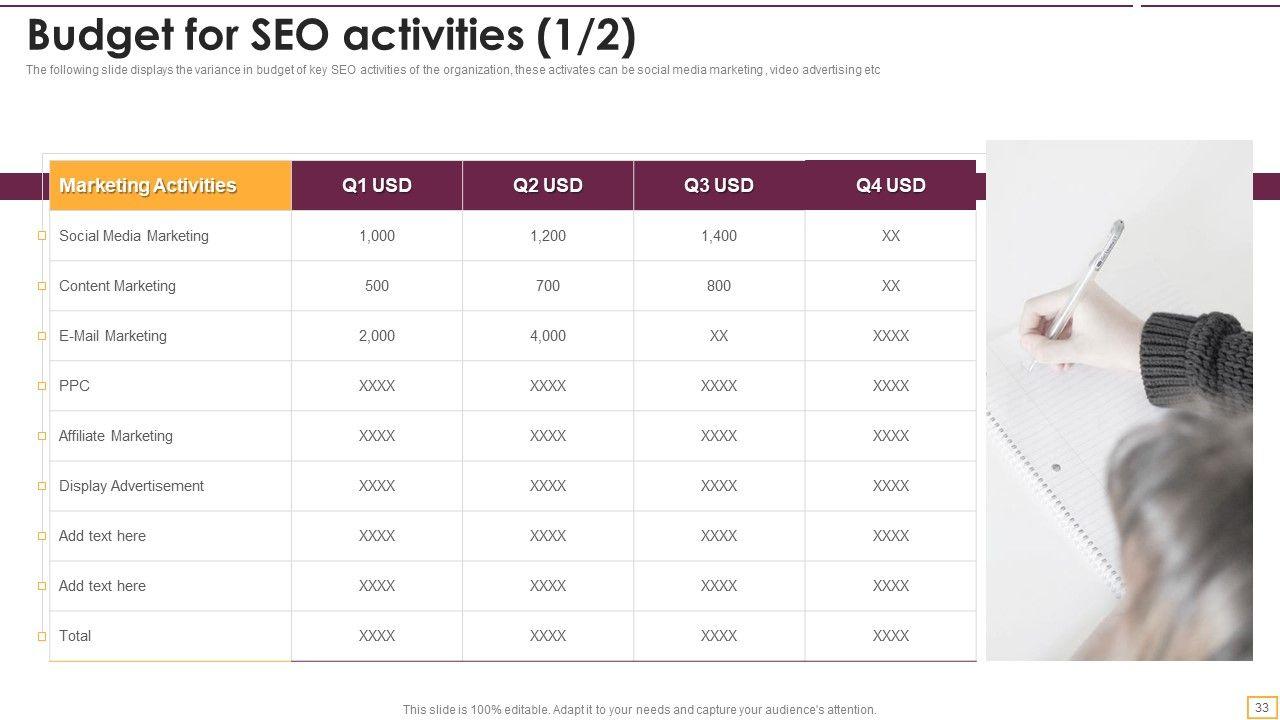
Task: Select the Q2 USD column header
Action: click(548, 186)
